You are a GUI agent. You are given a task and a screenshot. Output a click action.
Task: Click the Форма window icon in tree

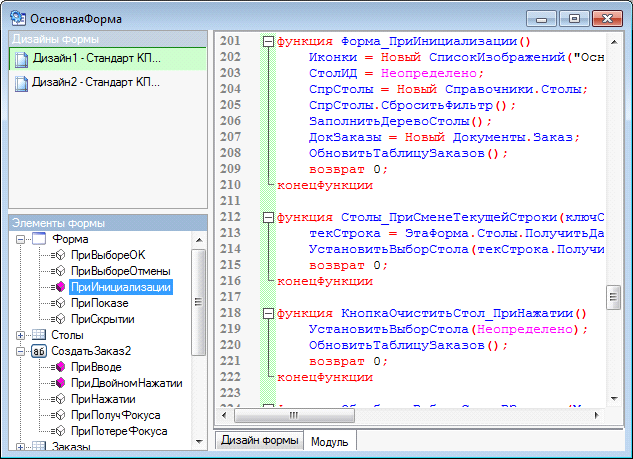click(x=39, y=239)
